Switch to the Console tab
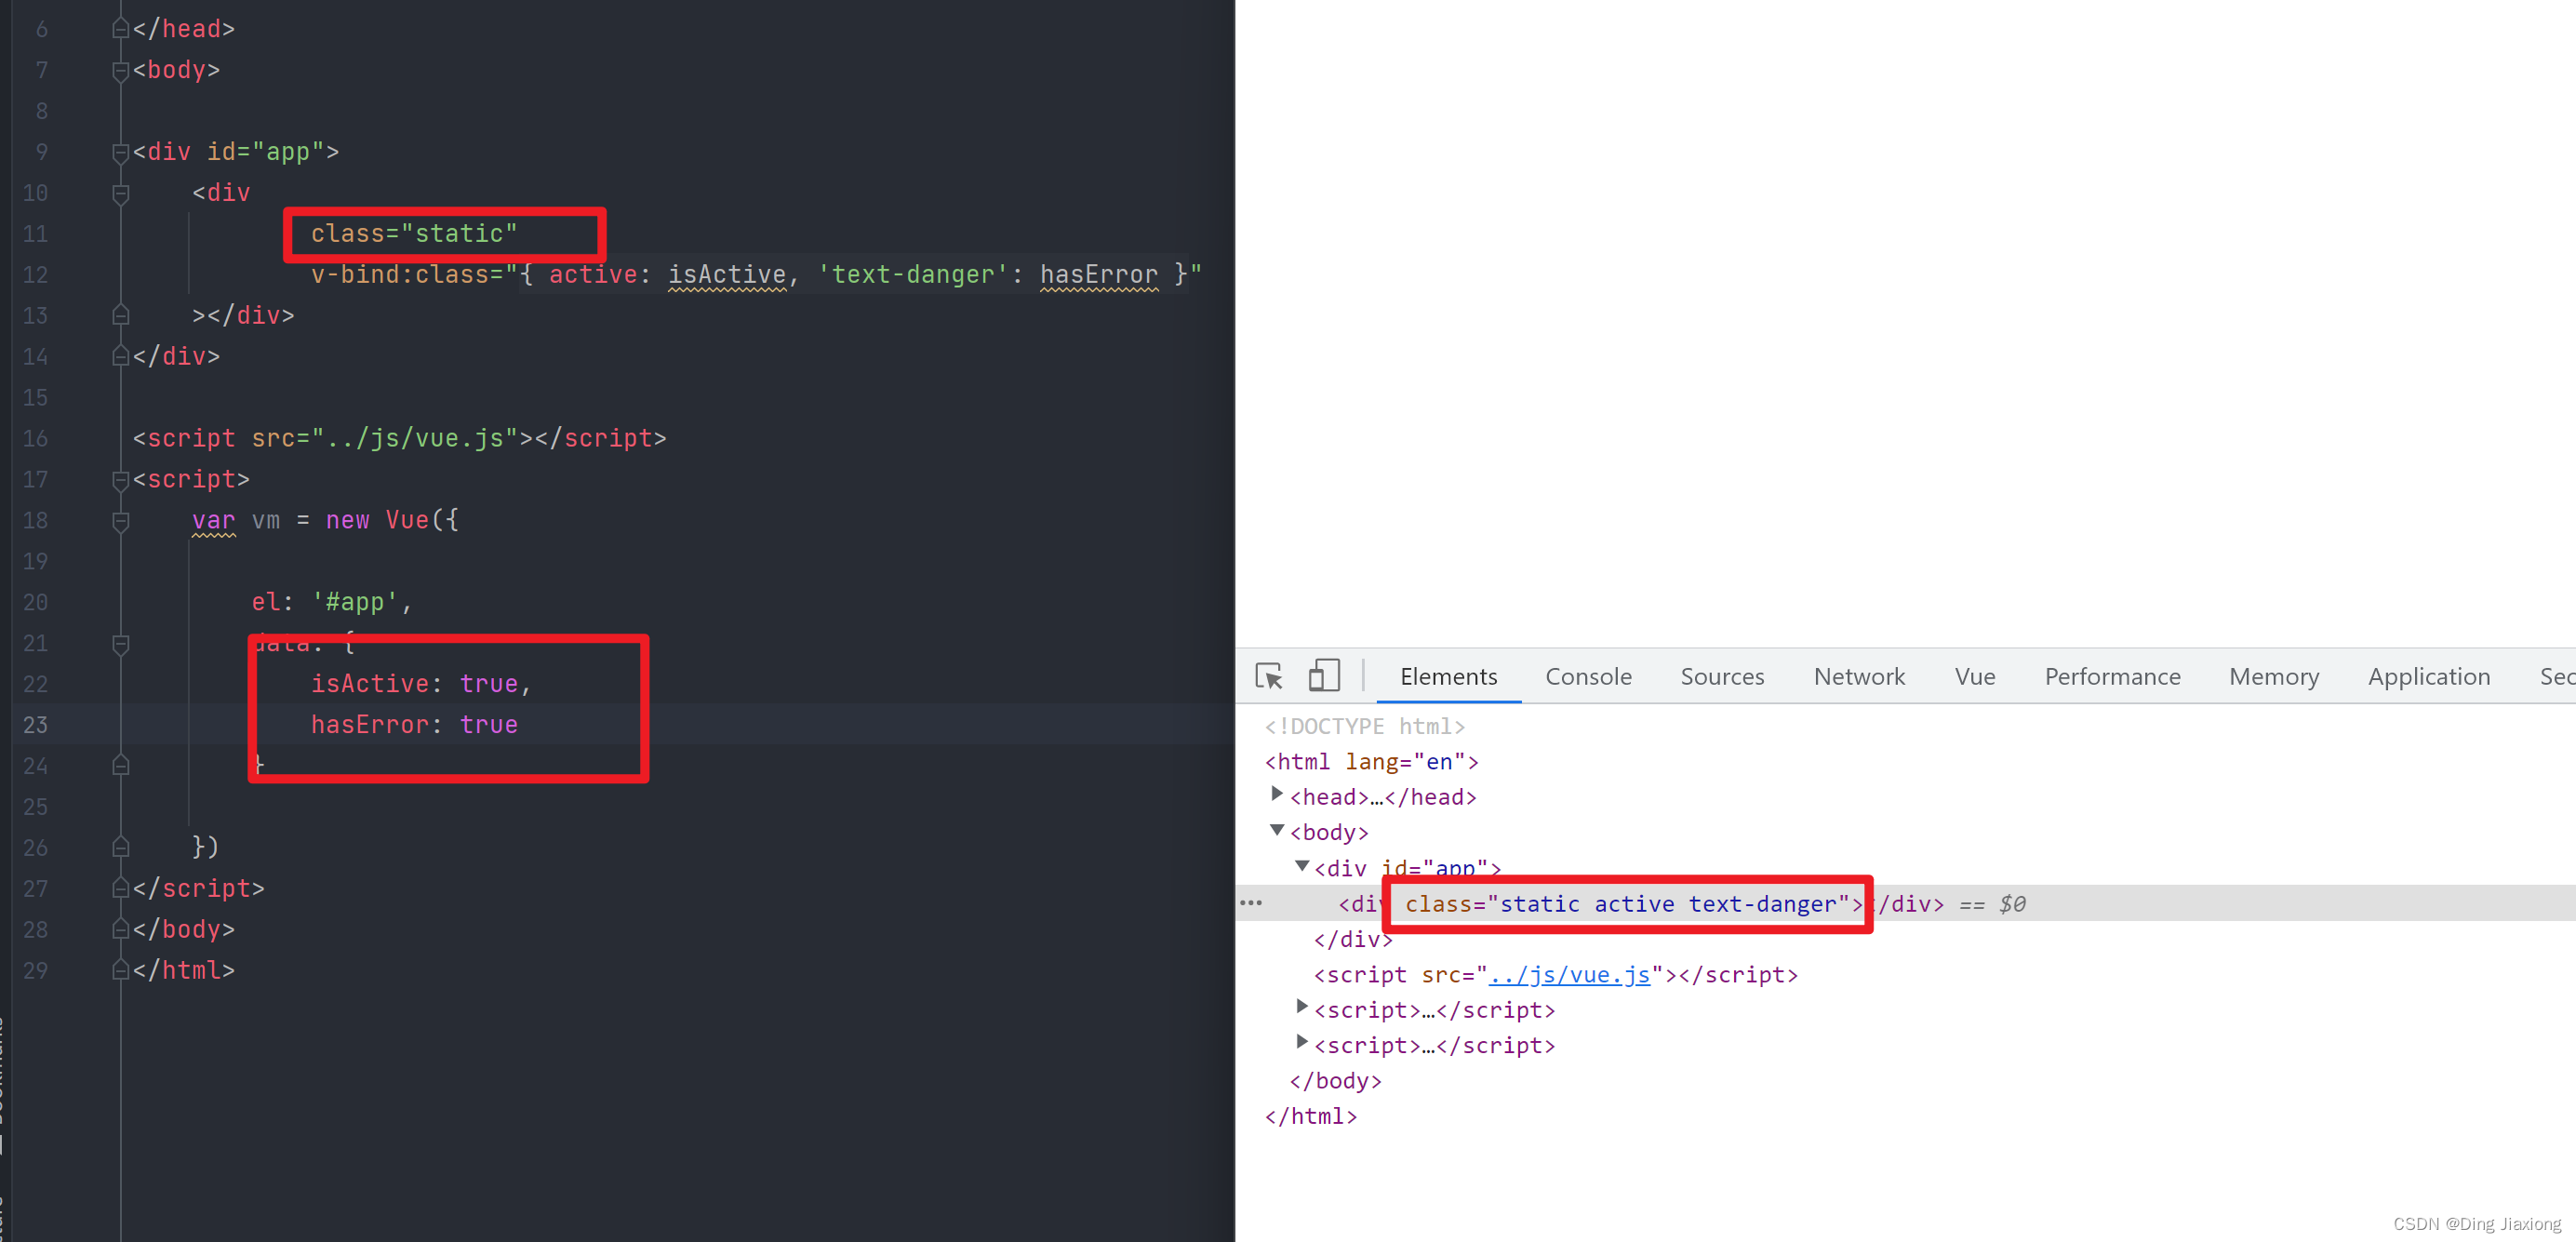This screenshot has width=2576, height=1242. 1588,677
